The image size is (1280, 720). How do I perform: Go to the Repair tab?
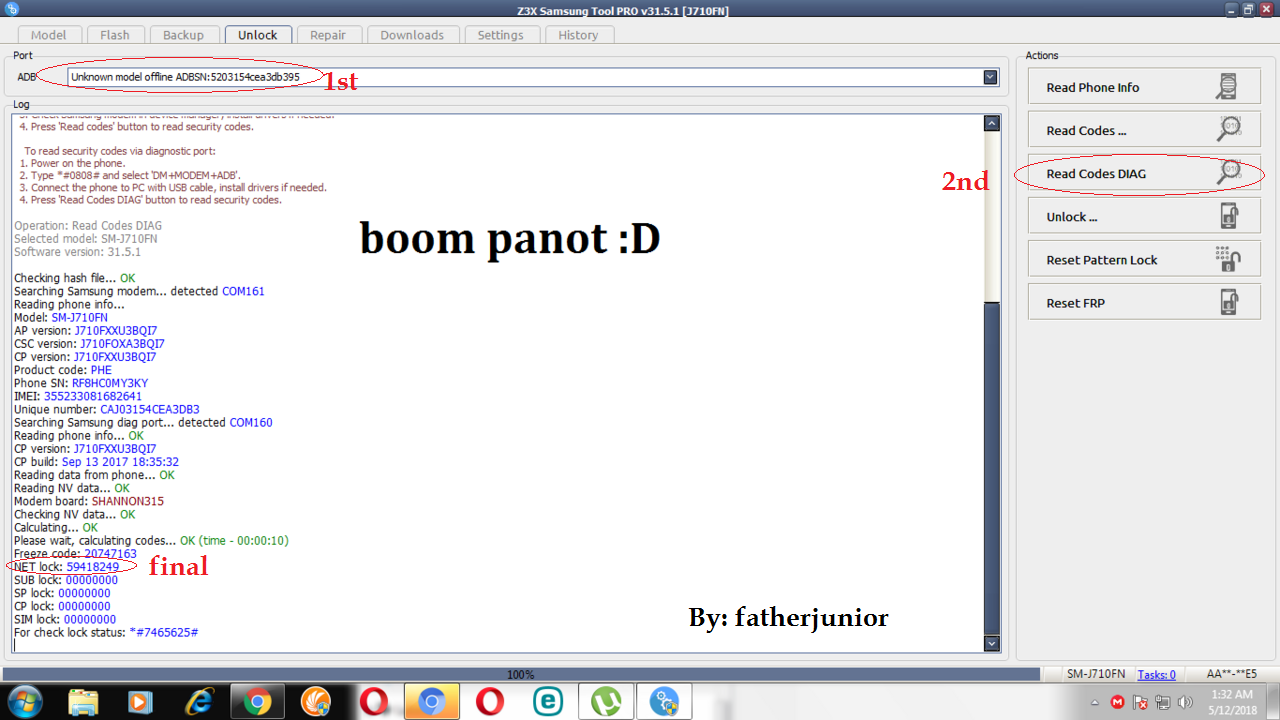pos(328,35)
